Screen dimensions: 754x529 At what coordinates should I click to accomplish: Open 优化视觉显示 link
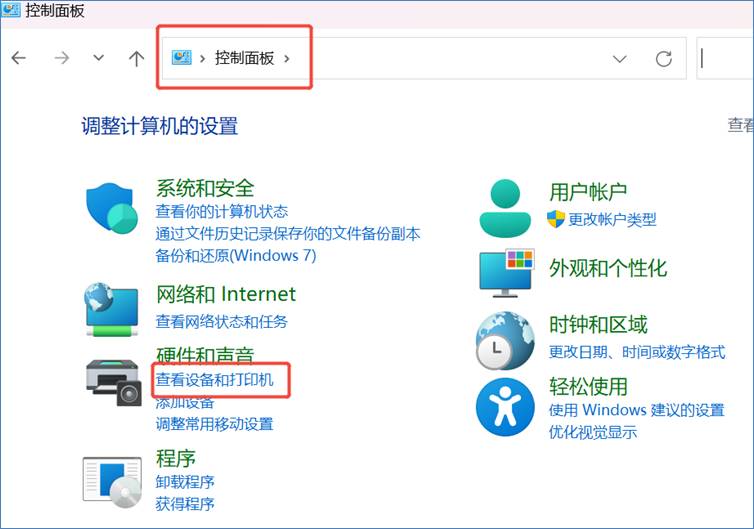click(593, 432)
